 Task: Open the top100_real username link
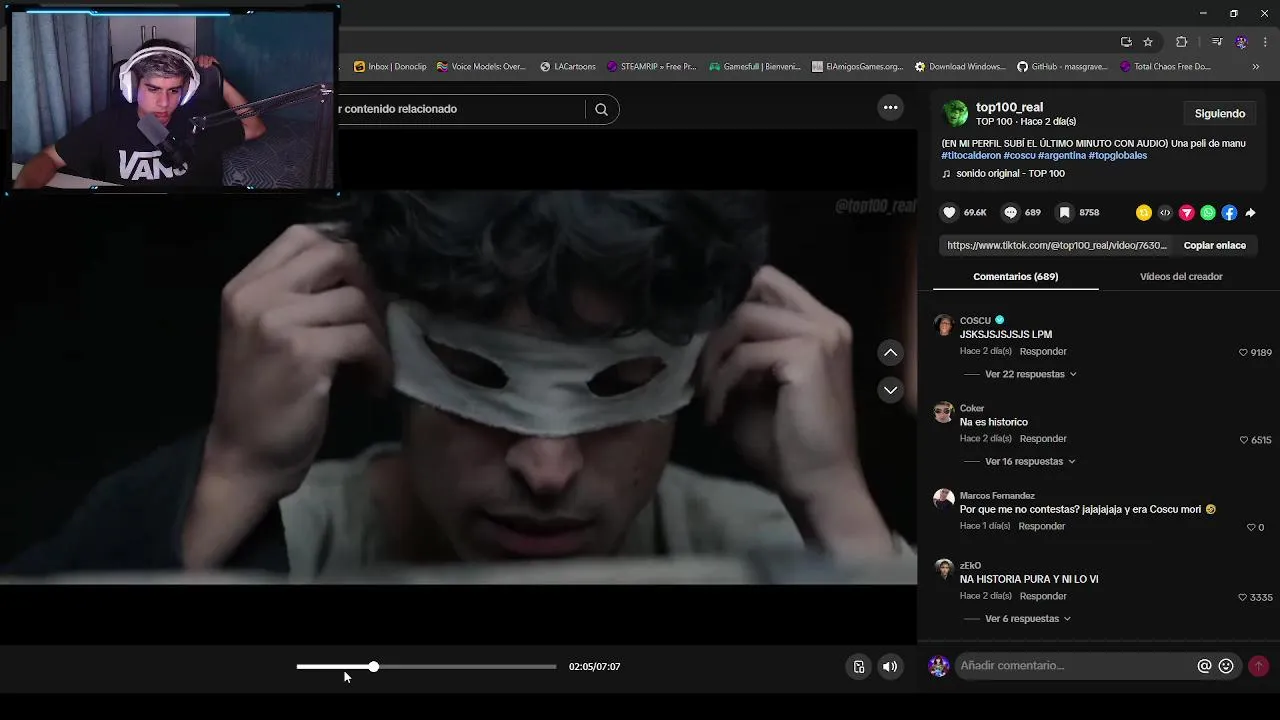pos(1009,107)
